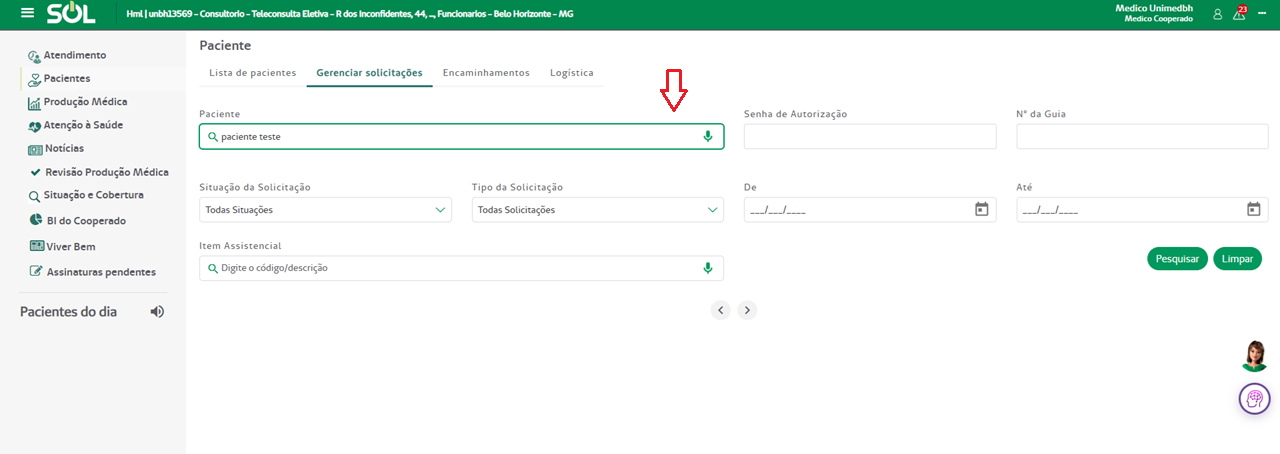Click the SOL logo

pos(71,14)
